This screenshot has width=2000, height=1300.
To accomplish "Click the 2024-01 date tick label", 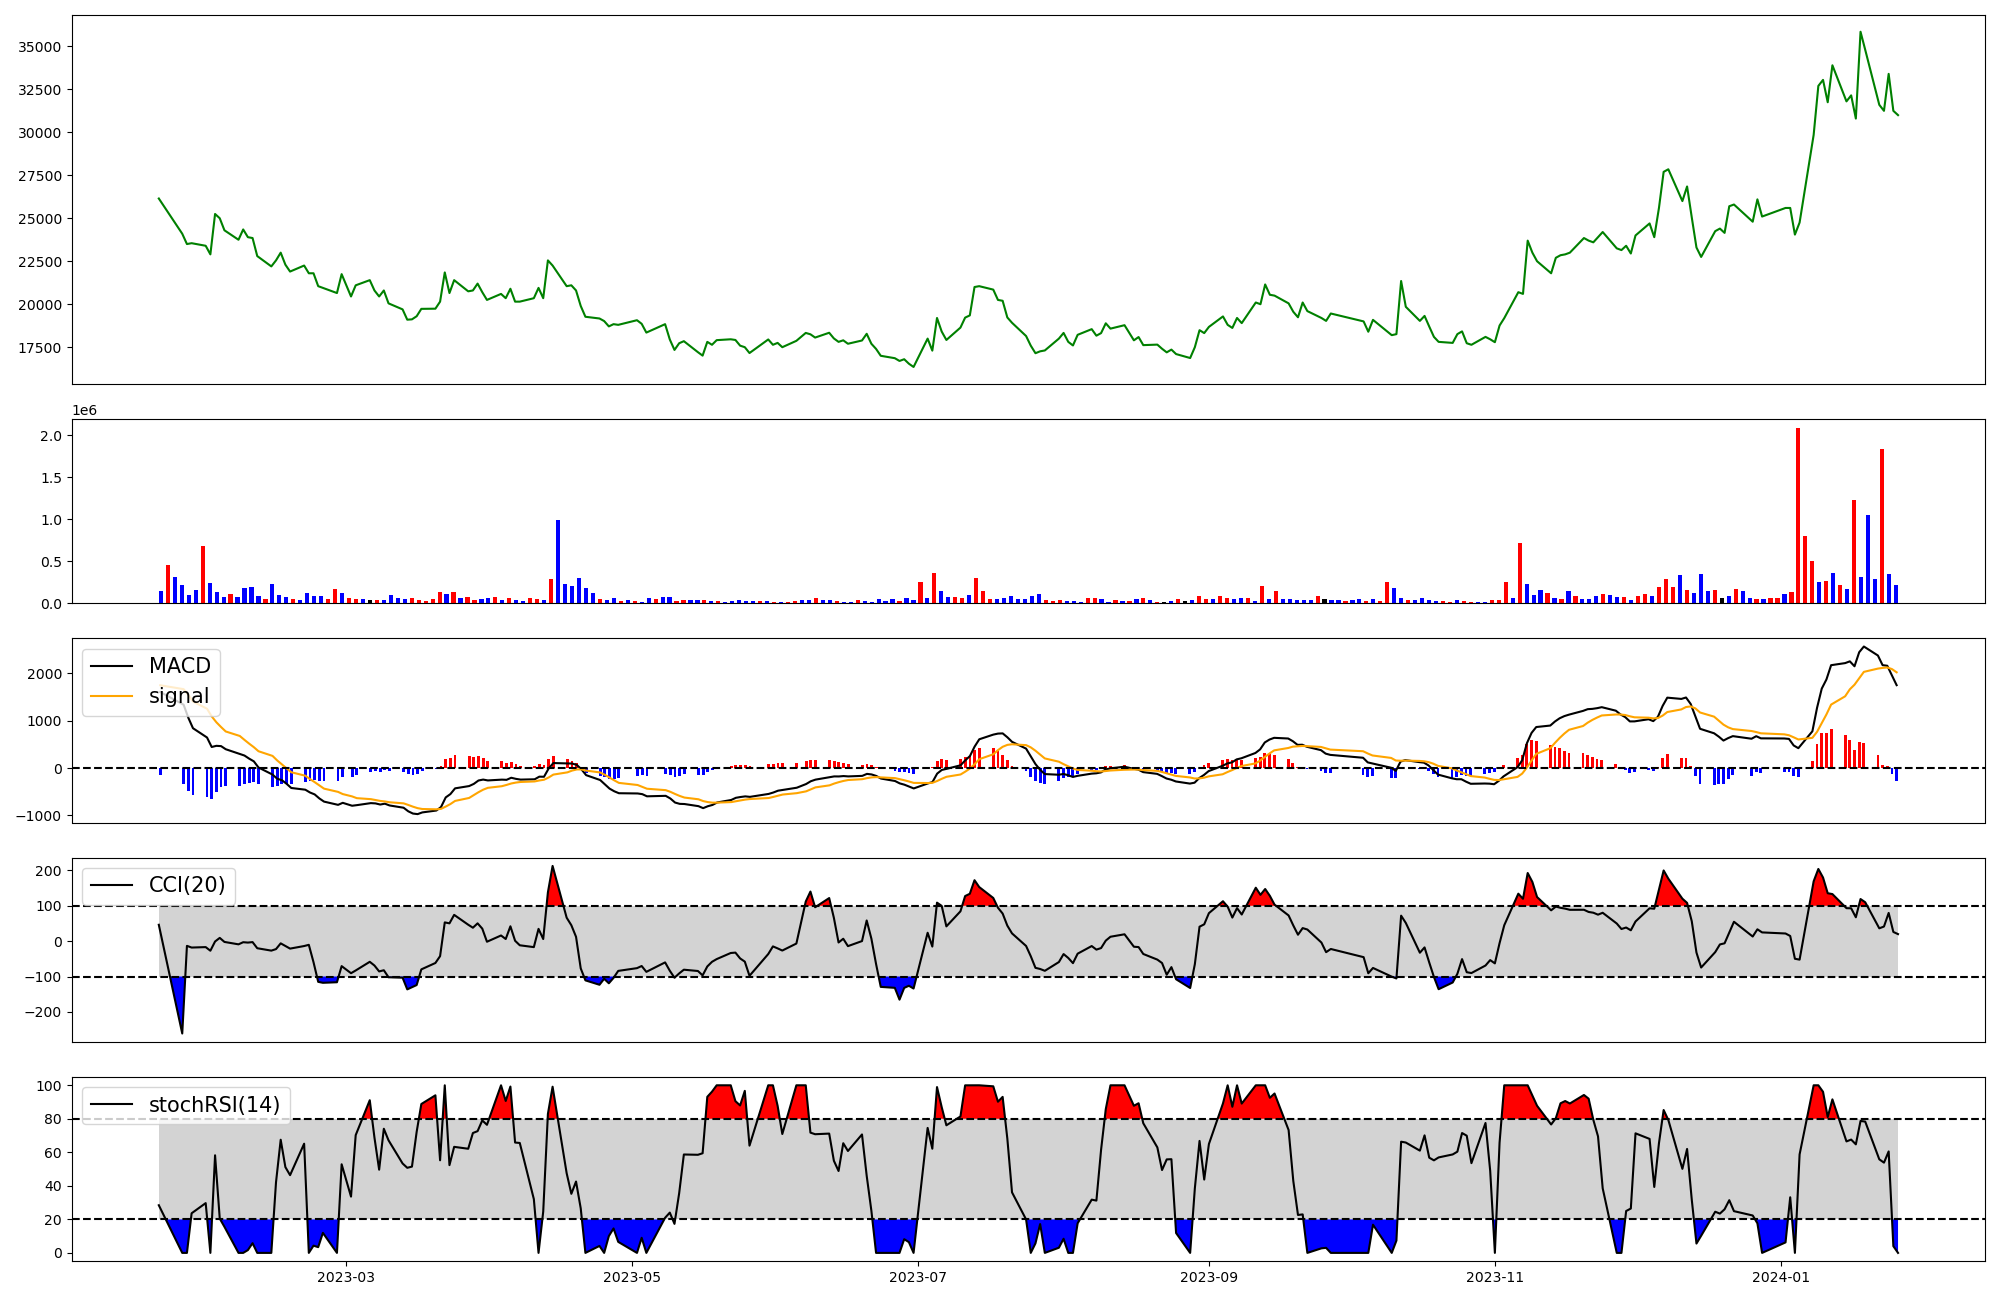I will [x=1781, y=1277].
